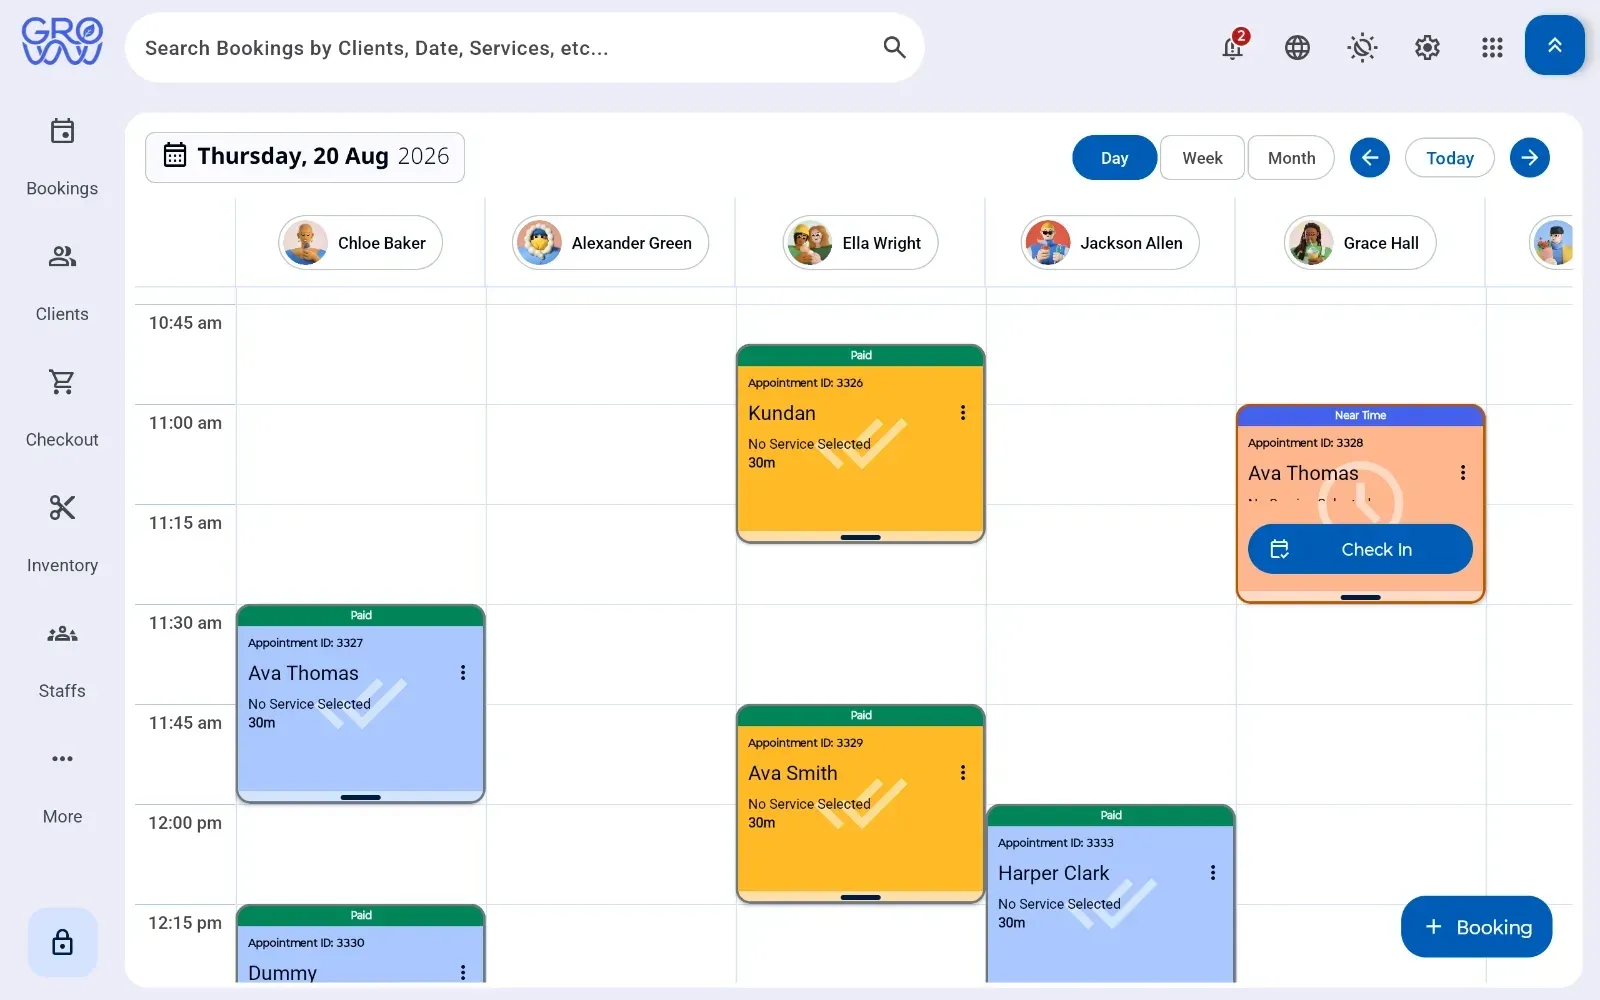The image size is (1600, 1000).
Task: Click the partially visible staff avatar at right
Action: (x=1553, y=243)
